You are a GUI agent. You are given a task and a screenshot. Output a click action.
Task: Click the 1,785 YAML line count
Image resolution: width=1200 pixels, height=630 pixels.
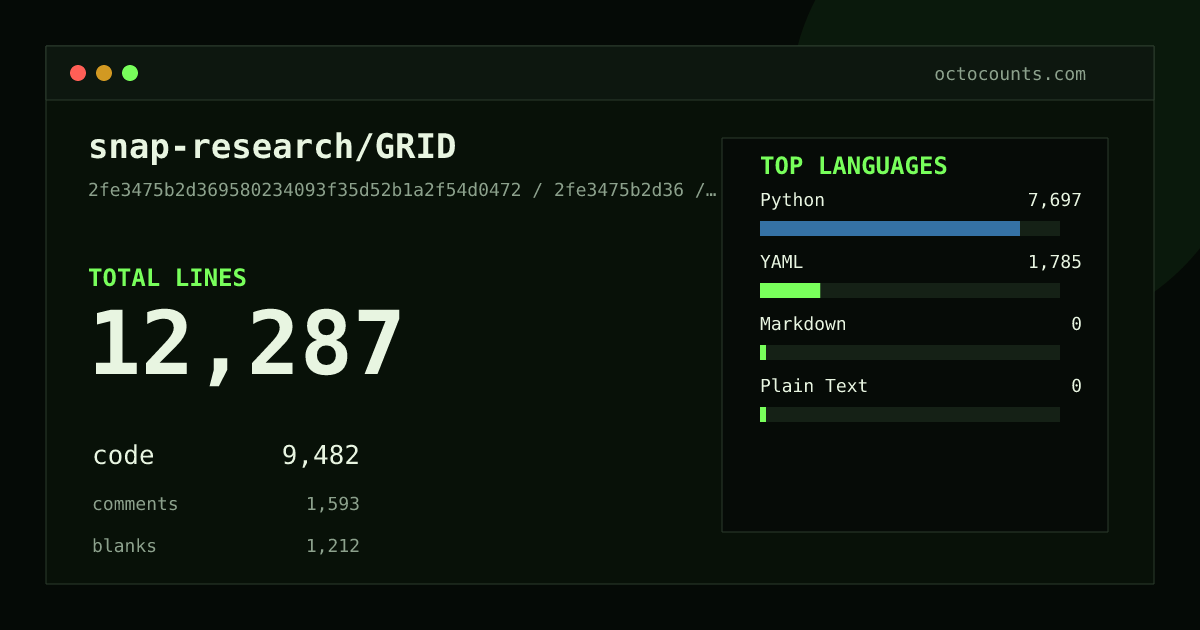[x=1055, y=262]
